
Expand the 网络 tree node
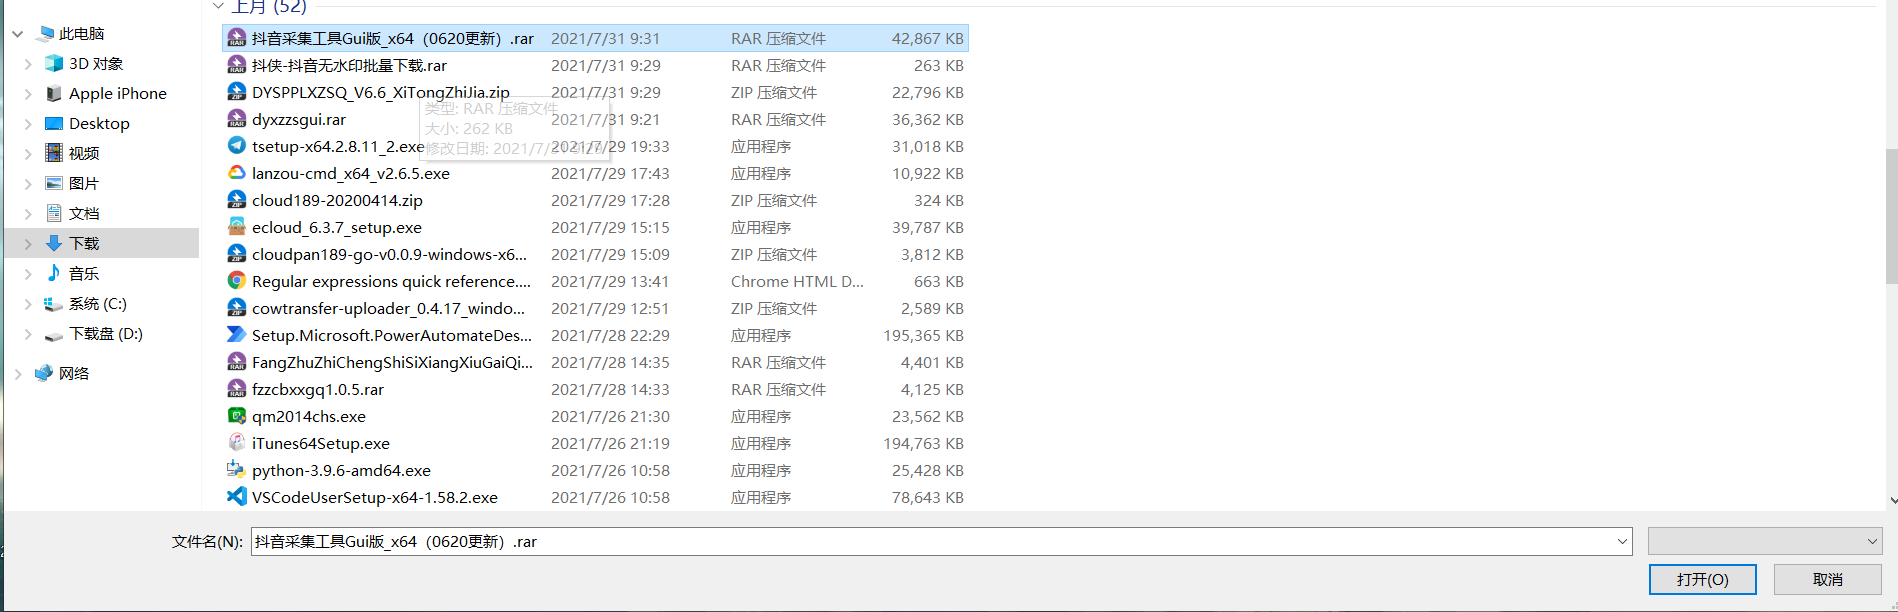[17, 374]
